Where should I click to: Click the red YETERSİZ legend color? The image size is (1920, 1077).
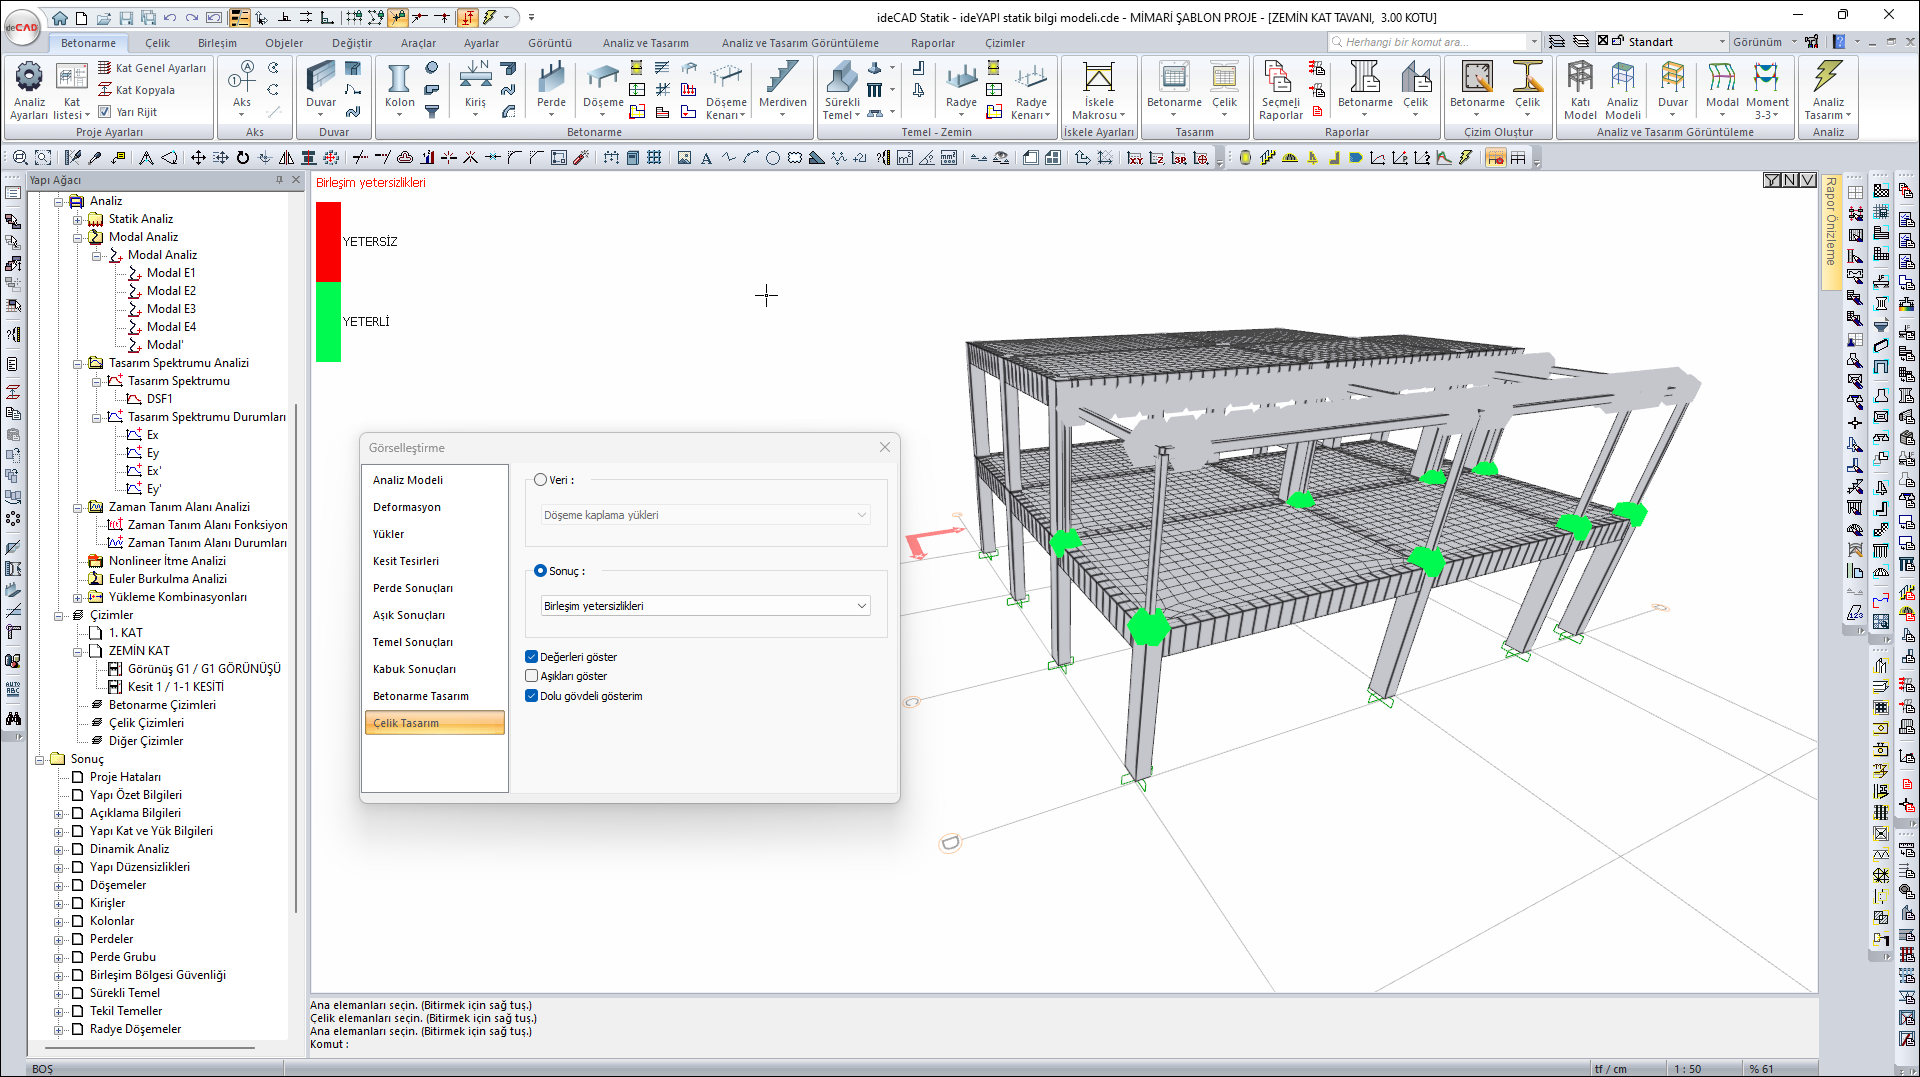point(328,241)
